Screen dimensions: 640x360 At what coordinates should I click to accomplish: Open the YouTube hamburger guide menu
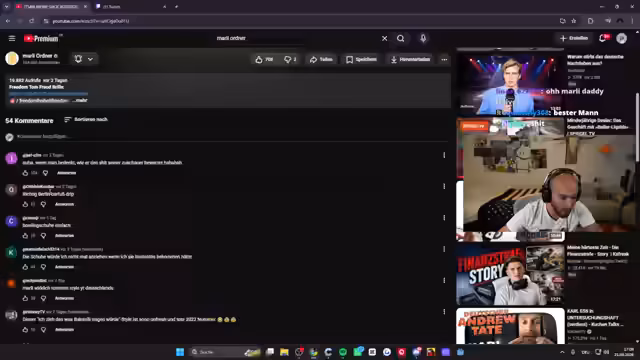(12, 38)
